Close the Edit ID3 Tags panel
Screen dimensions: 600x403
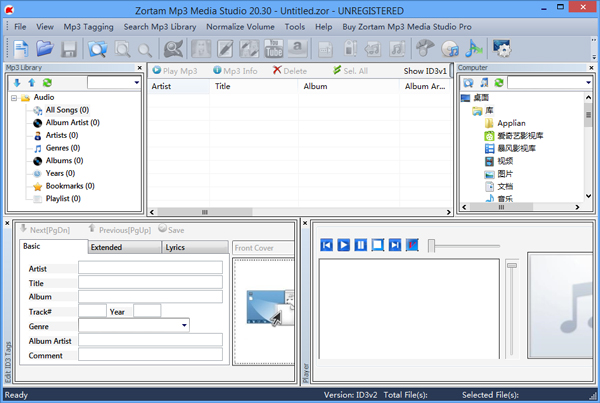point(7,223)
